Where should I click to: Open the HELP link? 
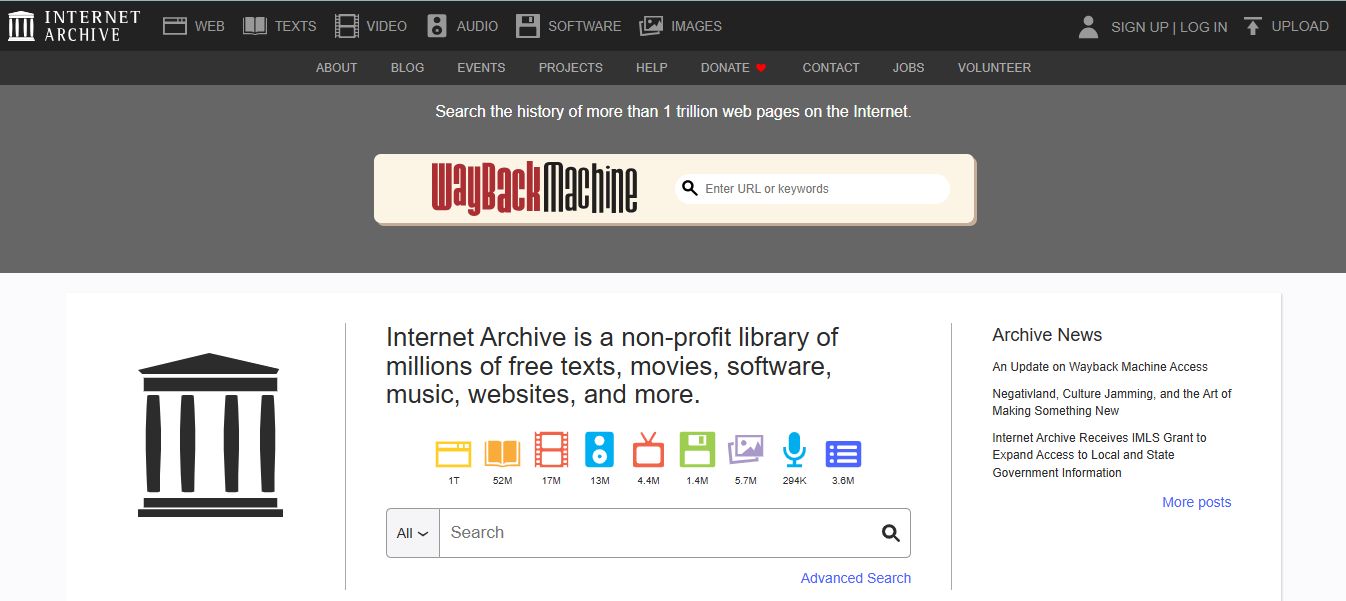tap(651, 68)
